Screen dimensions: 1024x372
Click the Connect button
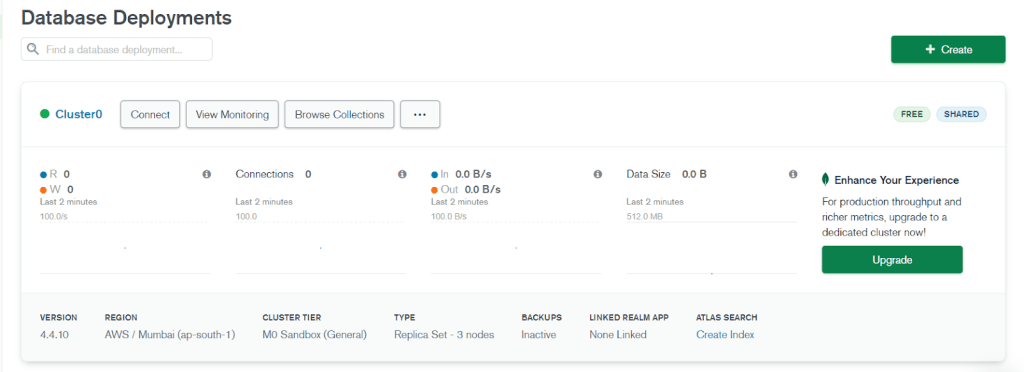150,114
